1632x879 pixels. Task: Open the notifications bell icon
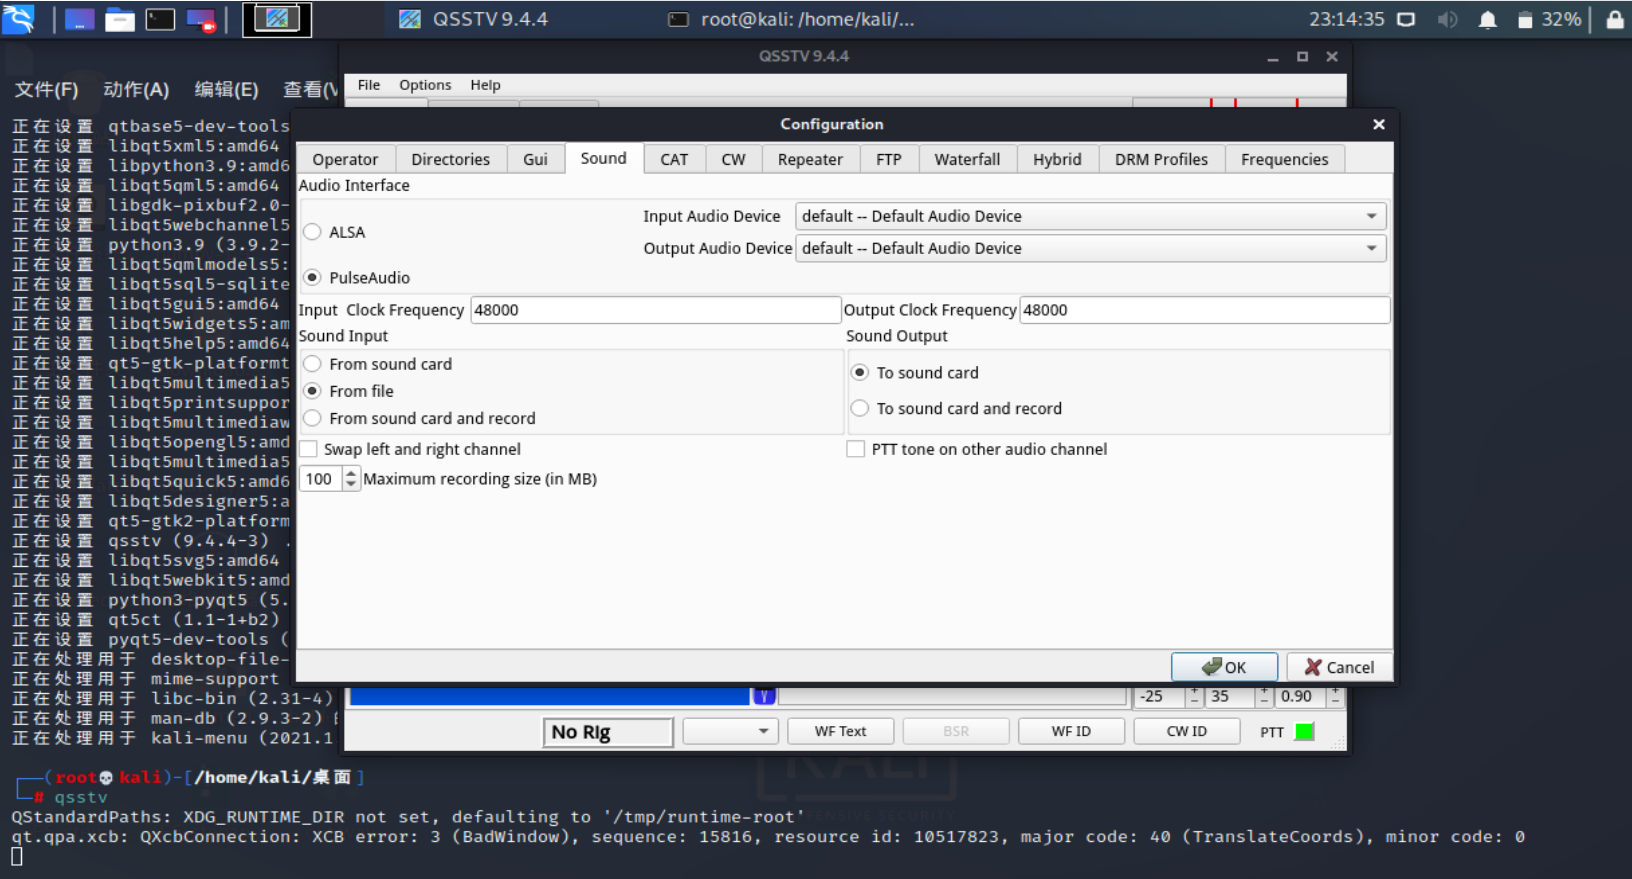(1487, 20)
